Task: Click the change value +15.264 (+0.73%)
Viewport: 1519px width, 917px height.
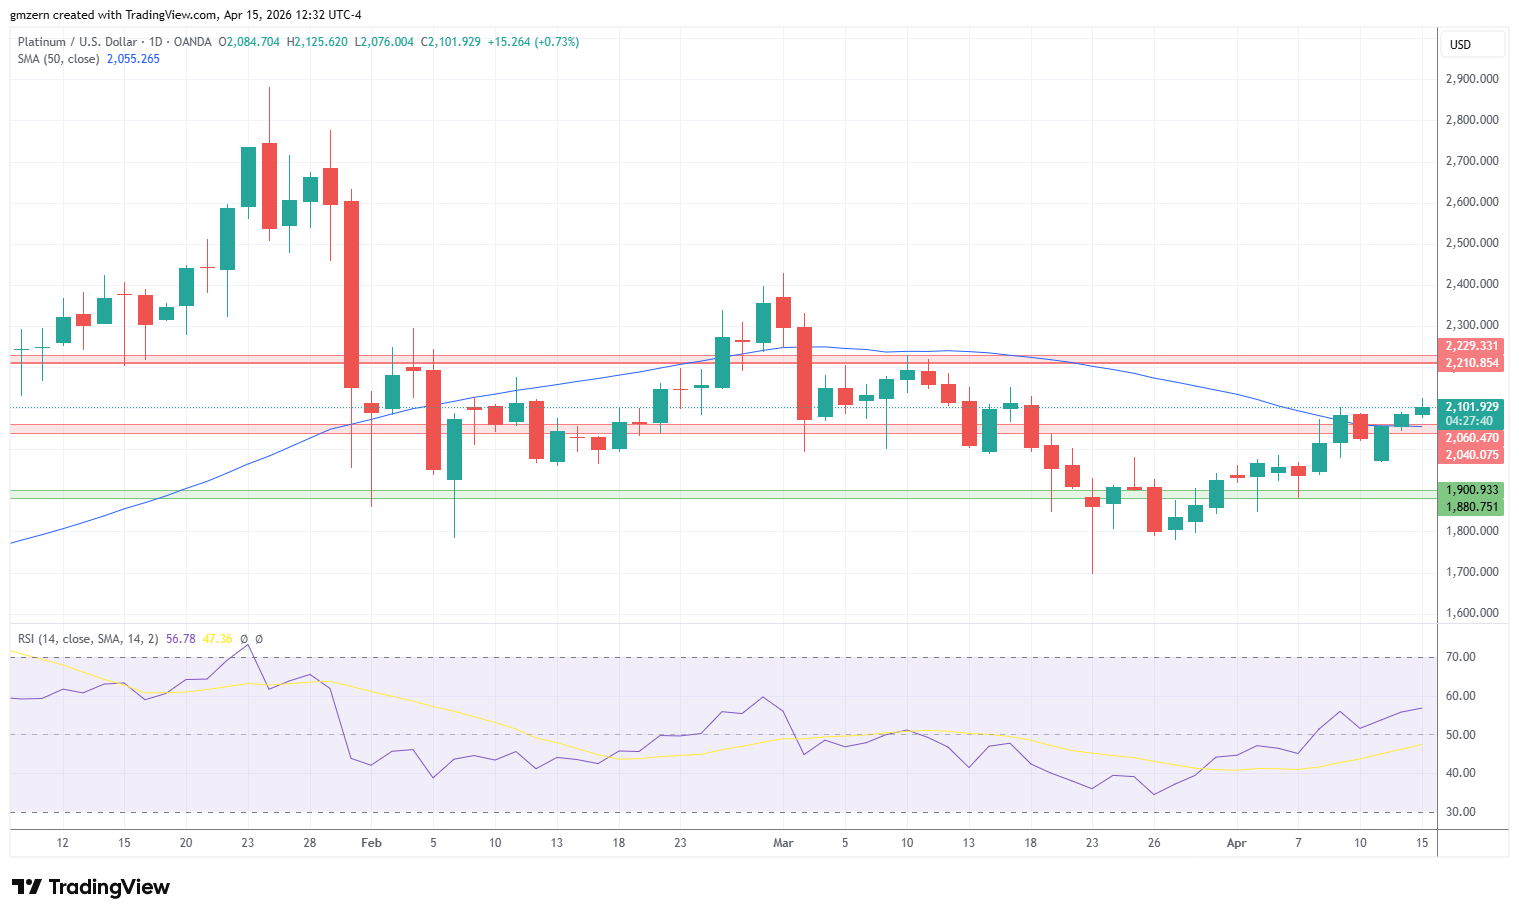Action: point(533,42)
